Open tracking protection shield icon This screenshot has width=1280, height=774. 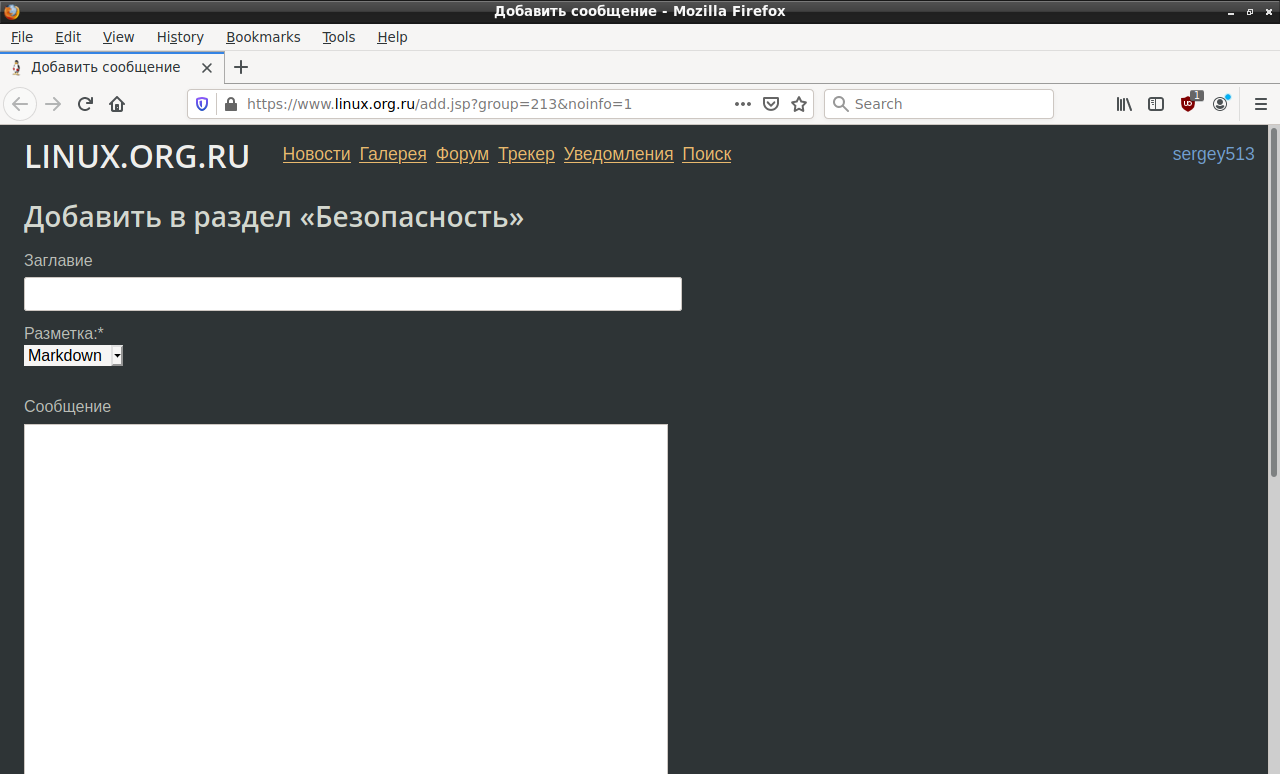(202, 104)
